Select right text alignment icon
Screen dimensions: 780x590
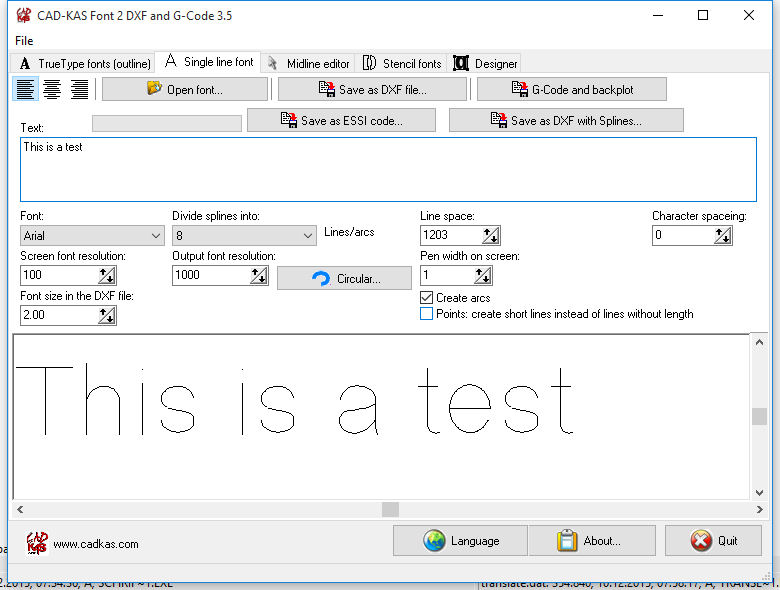pyautogui.click(x=79, y=89)
